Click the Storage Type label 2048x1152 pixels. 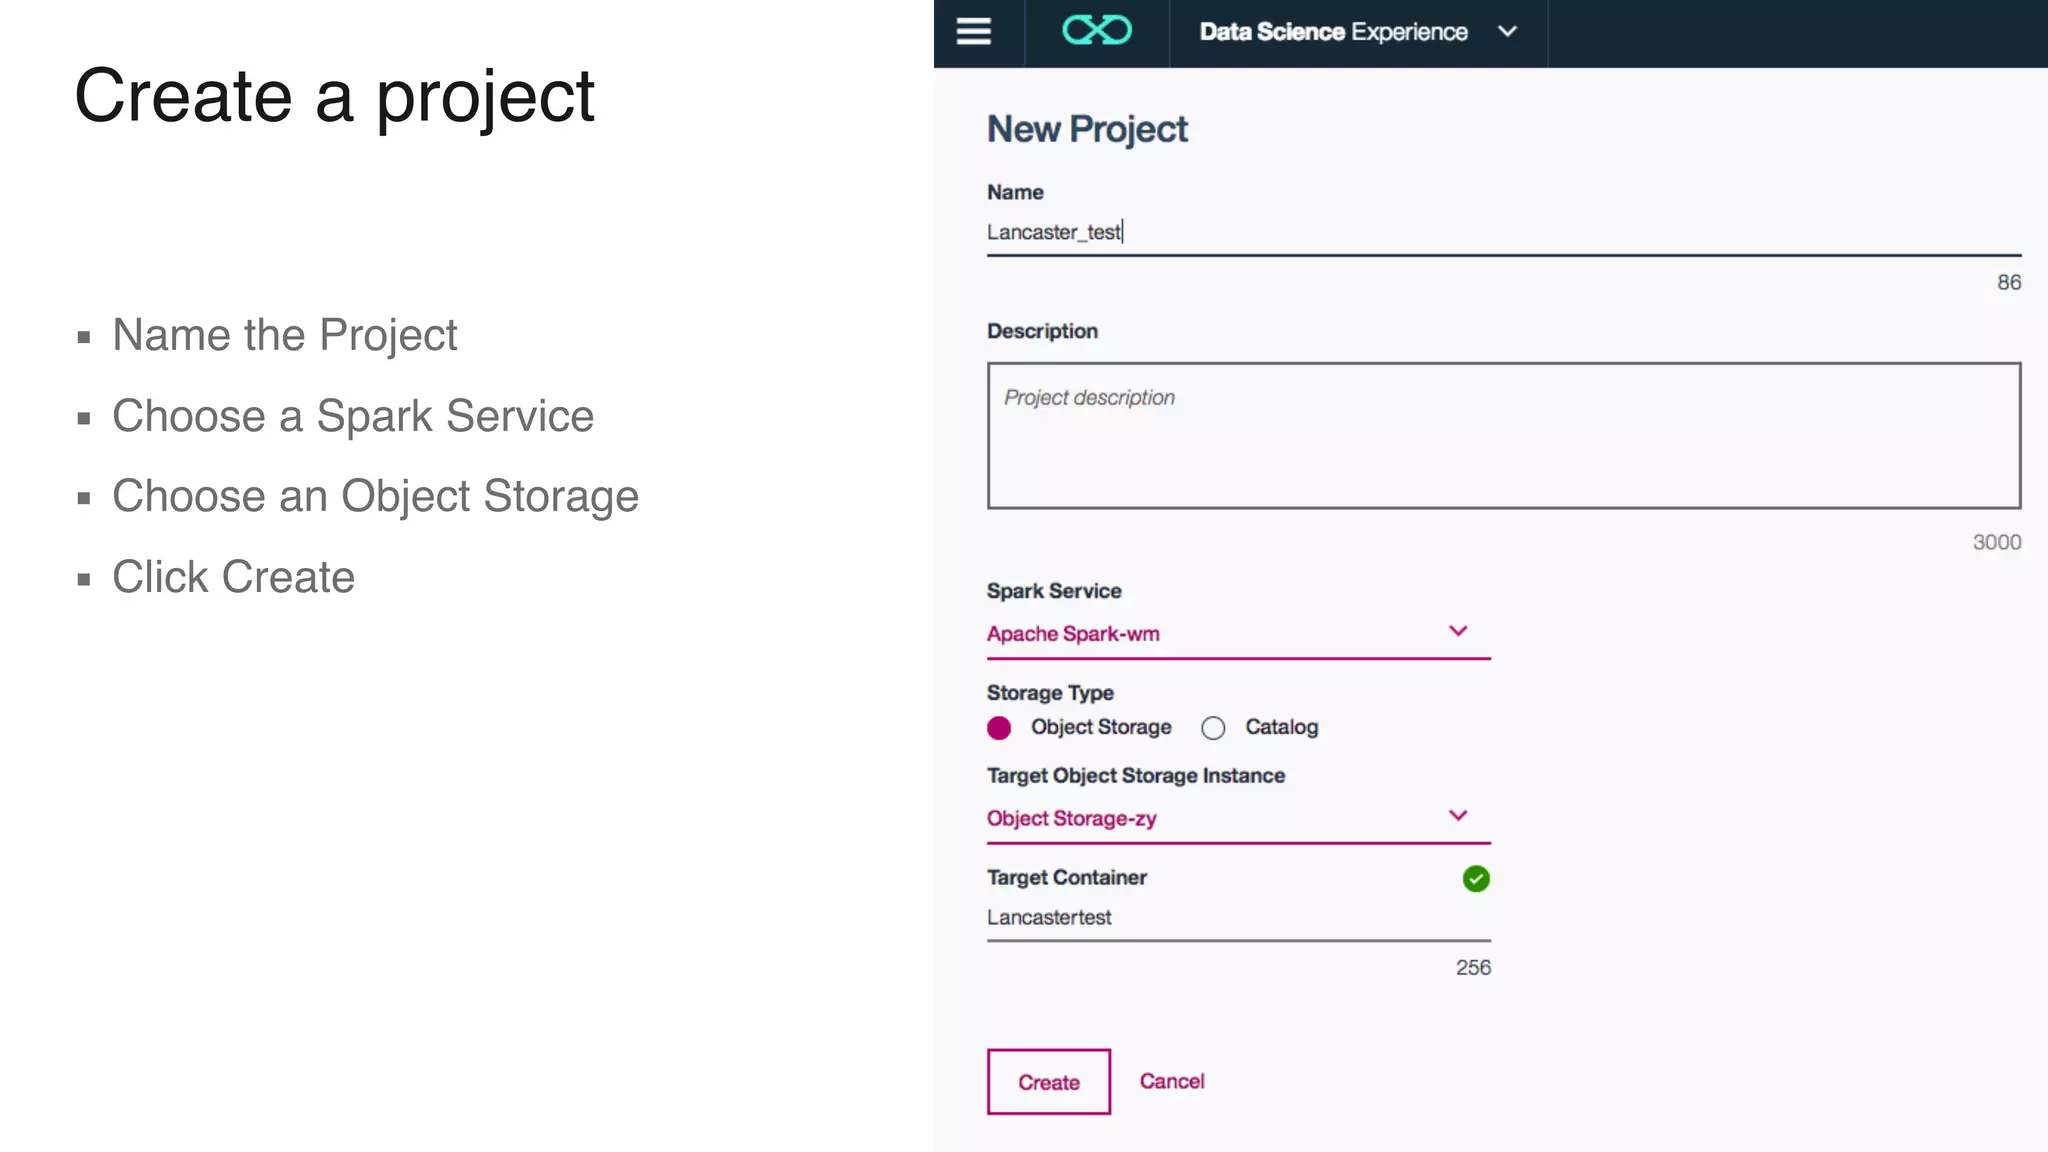click(1050, 693)
